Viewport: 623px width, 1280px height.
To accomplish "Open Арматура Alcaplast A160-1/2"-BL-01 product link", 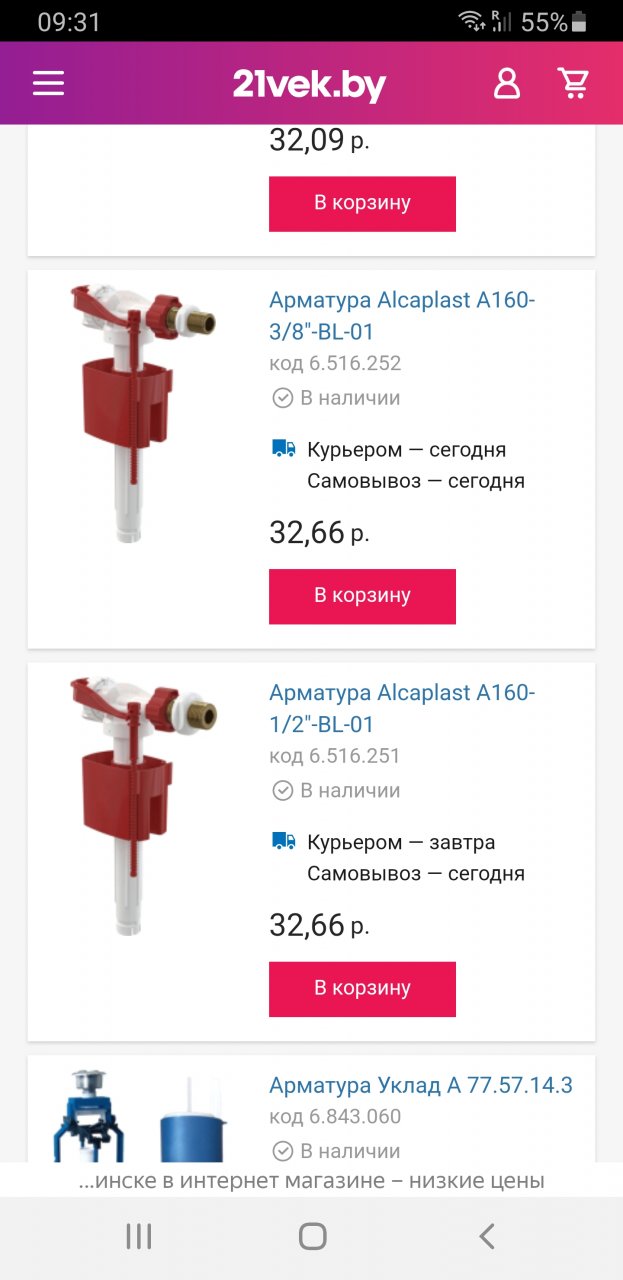I will (x=402, y=708).
